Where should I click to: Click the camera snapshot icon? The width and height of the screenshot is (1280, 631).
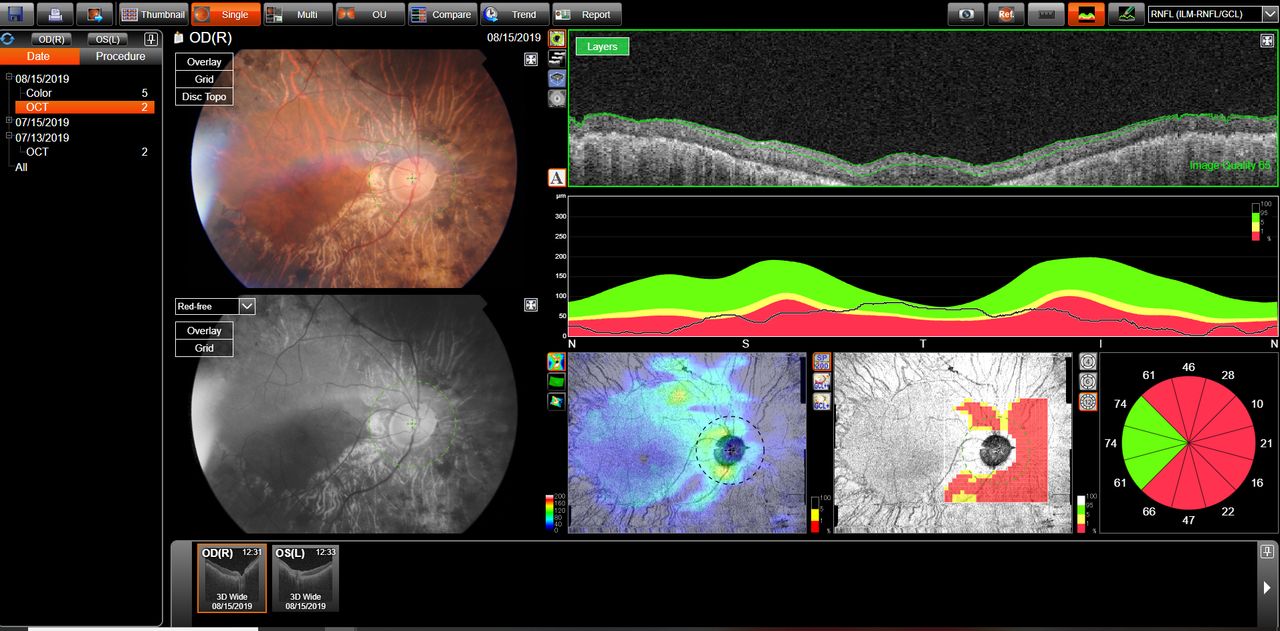click(x=966, y=14)
